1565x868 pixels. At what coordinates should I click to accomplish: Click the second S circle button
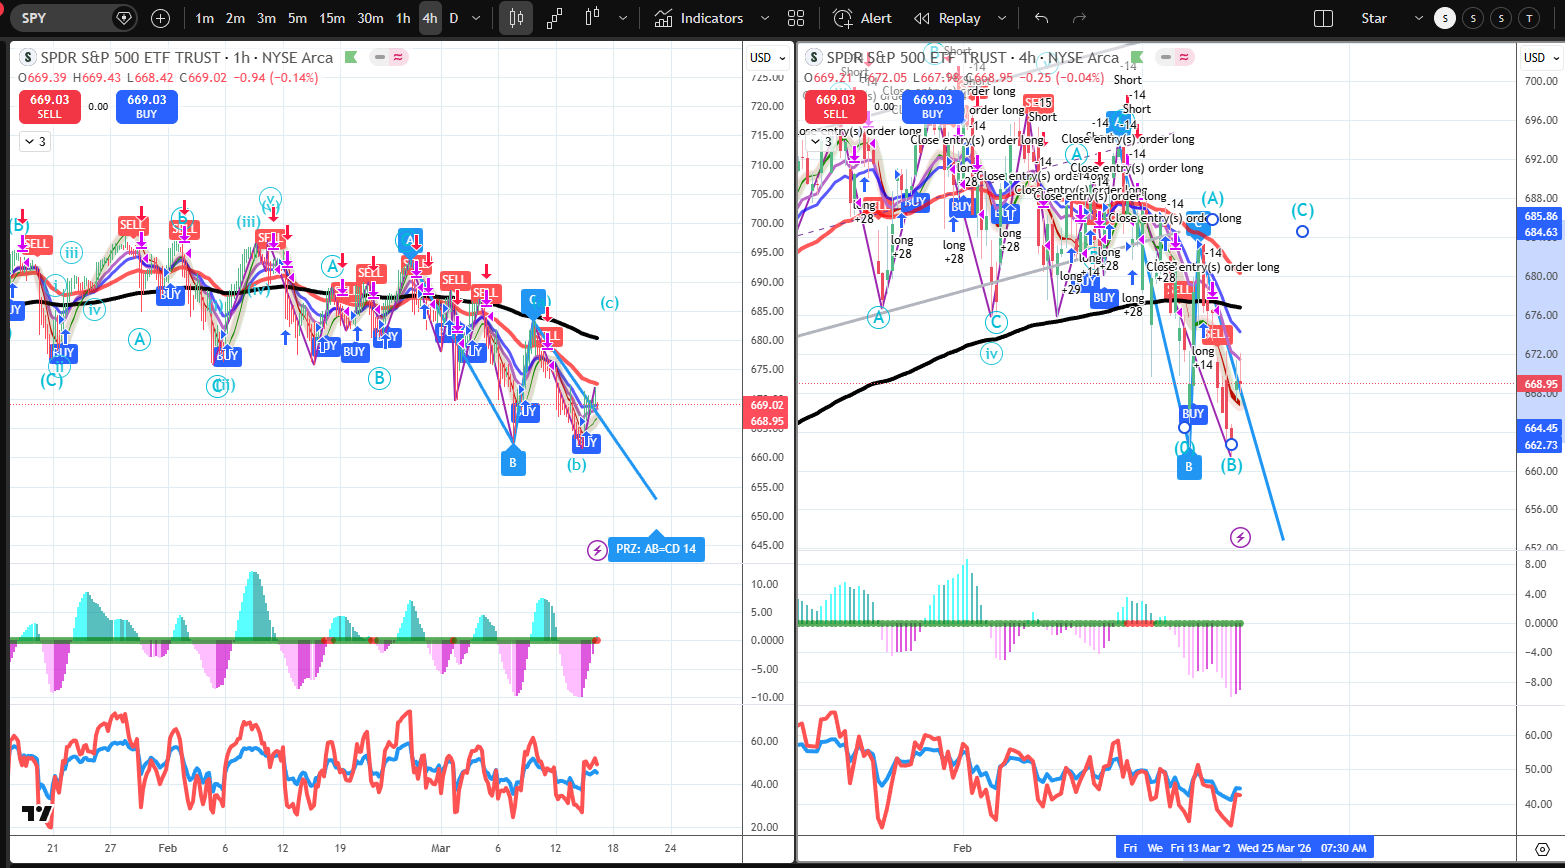coord(1473,18)
